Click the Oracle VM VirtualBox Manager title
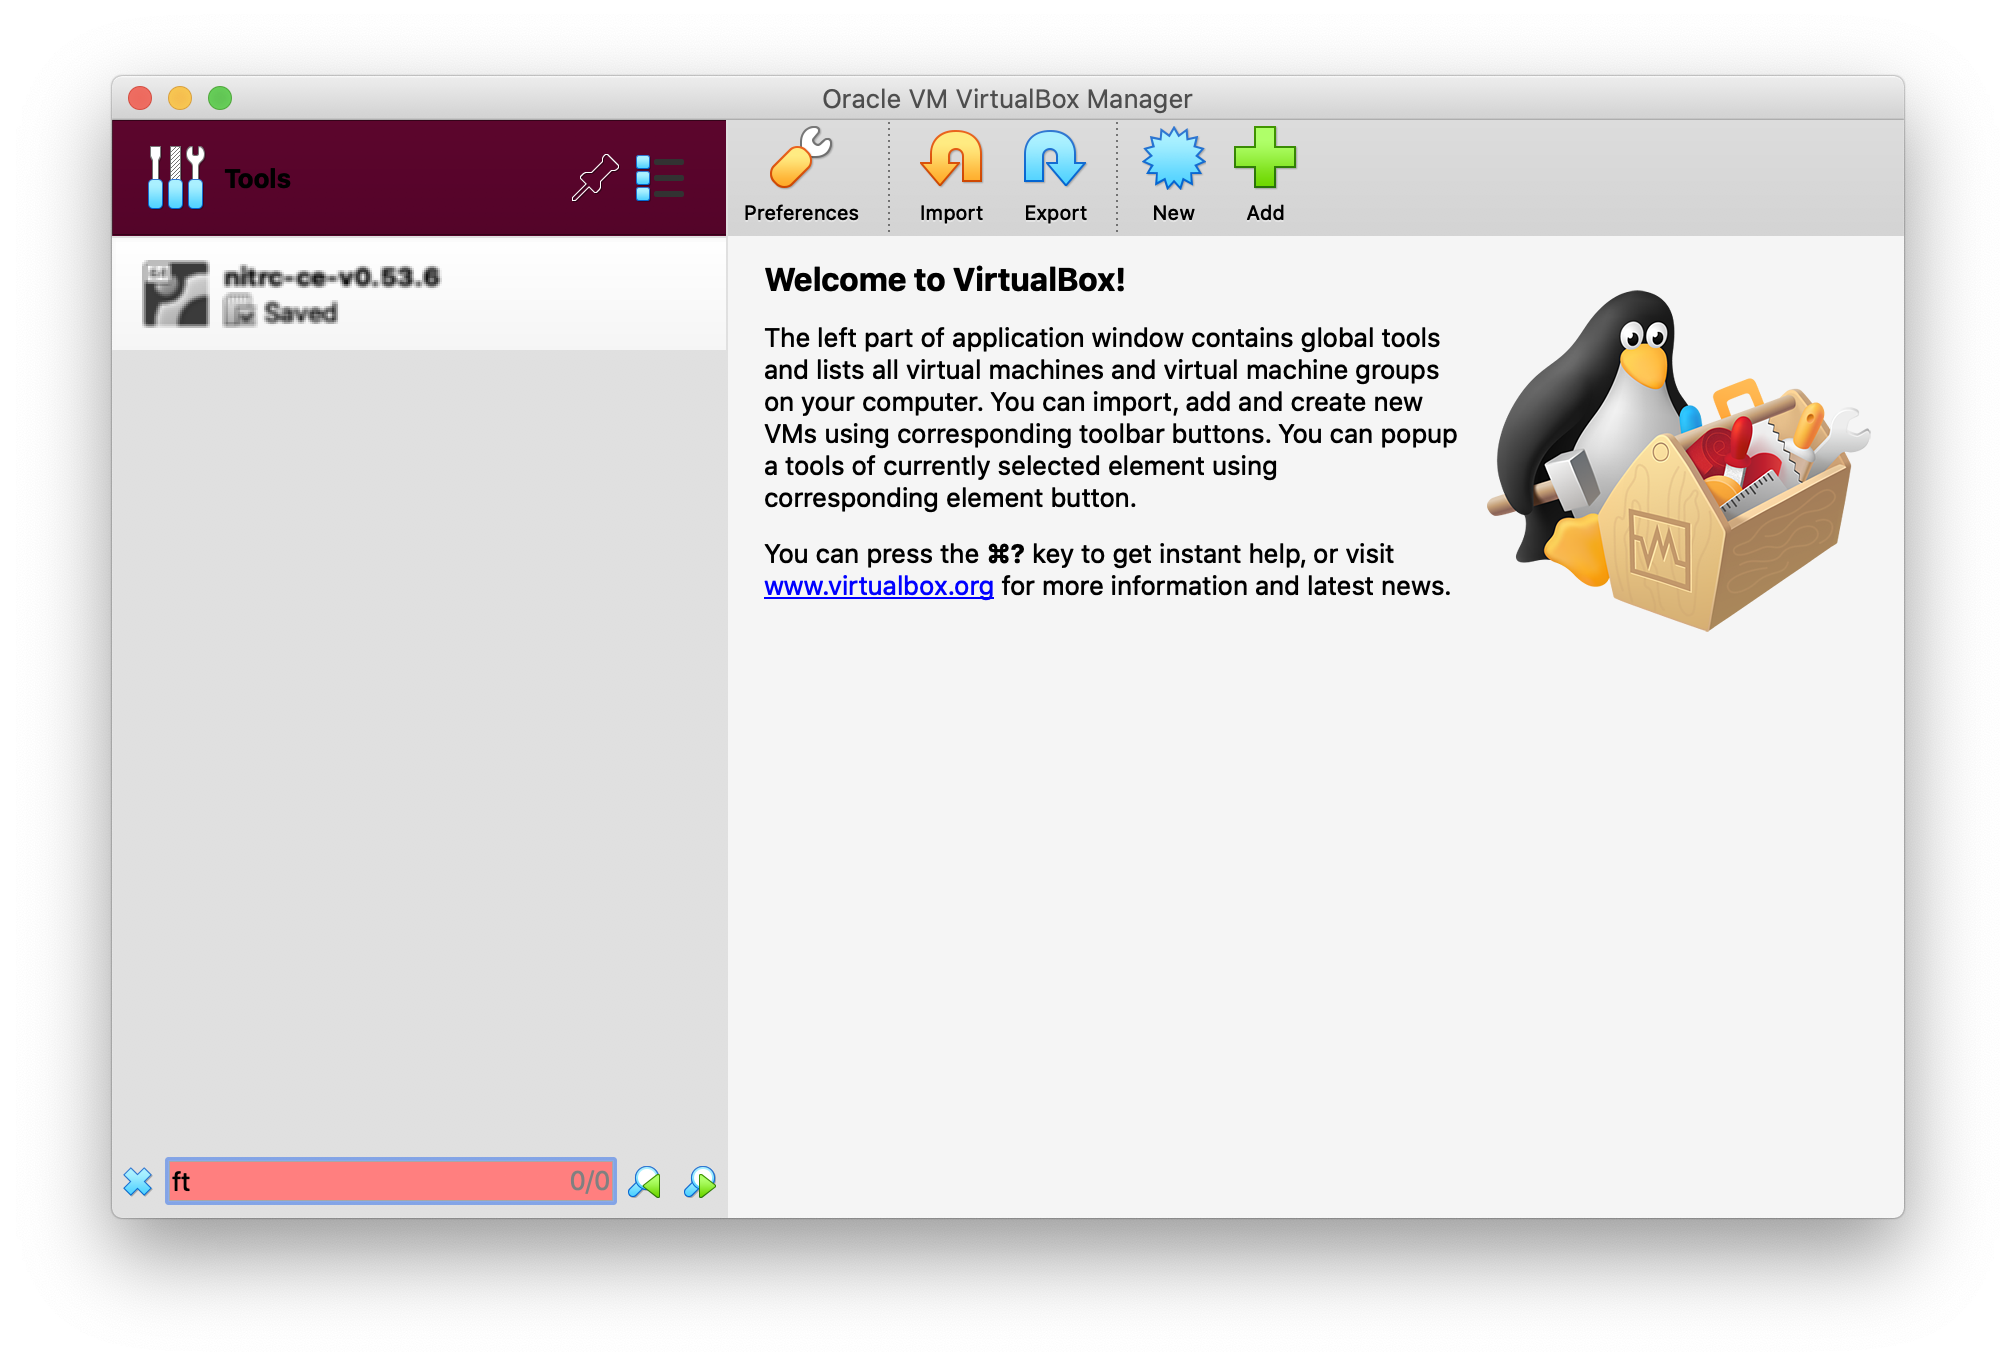 (x=1007, y=99)
